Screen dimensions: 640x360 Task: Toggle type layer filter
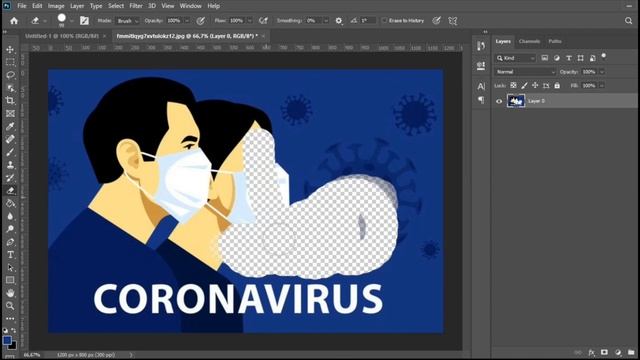point(569,58)
